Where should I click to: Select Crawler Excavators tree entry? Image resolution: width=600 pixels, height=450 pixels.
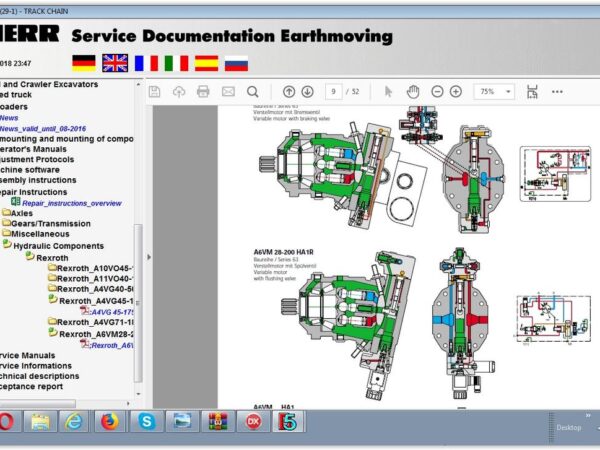49,84
